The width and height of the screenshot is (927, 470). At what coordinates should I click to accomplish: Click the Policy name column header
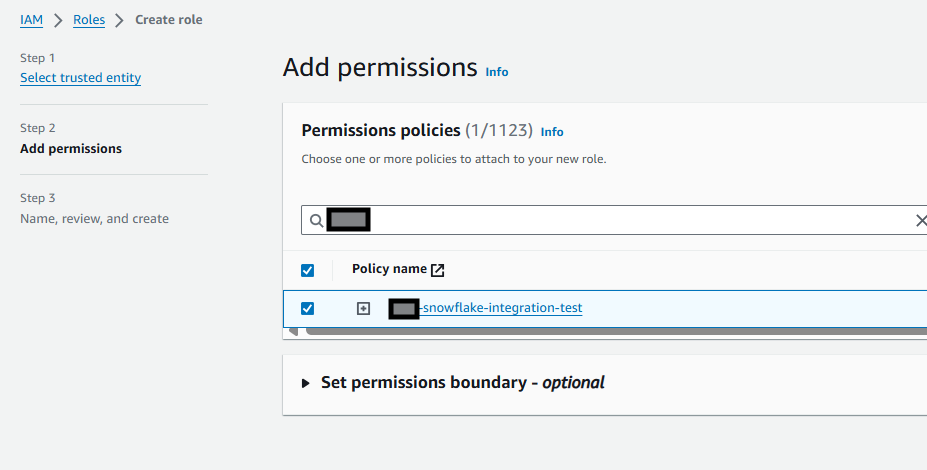click(390, 269)
